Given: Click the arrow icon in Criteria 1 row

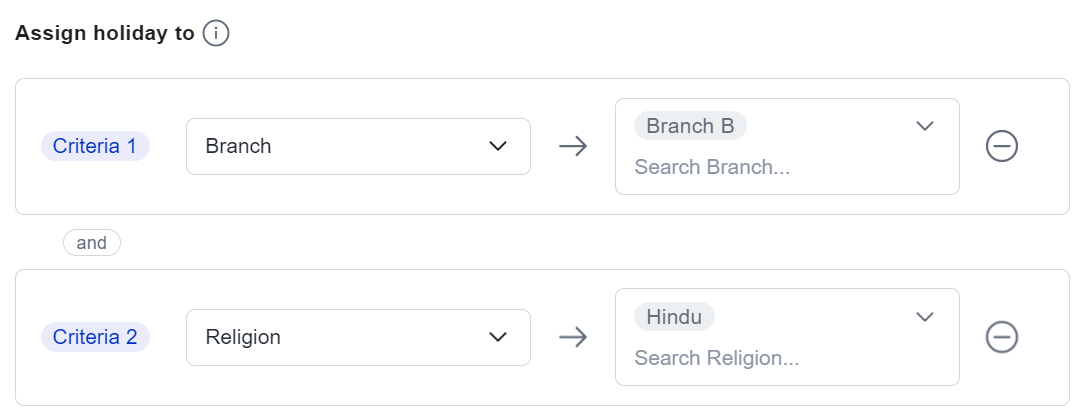Looking at the screenshot, I should coord(573,147).
